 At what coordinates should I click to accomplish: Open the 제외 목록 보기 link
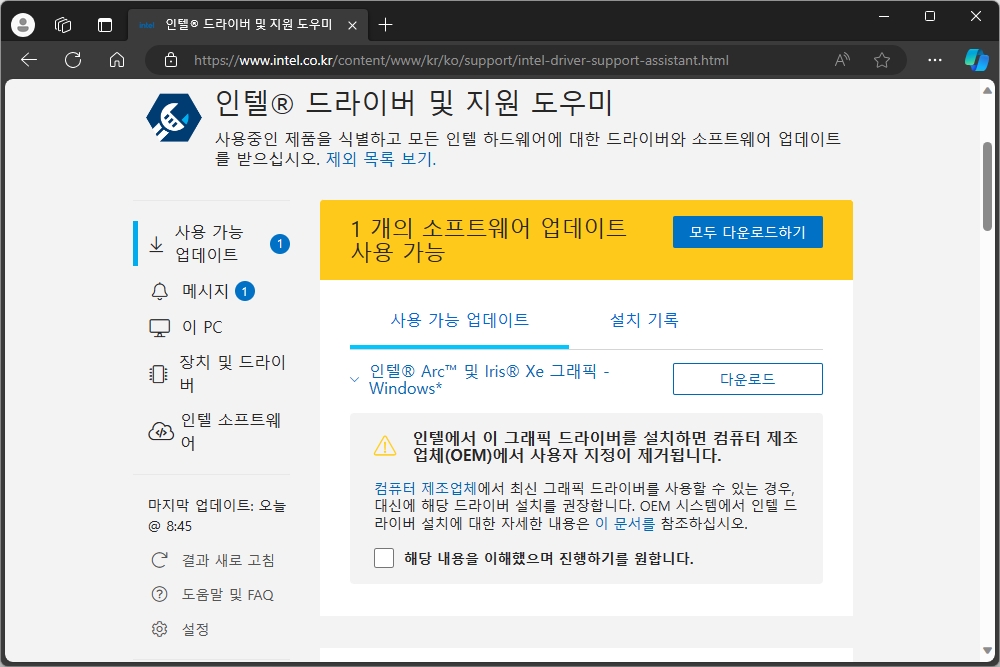(381, 158)
